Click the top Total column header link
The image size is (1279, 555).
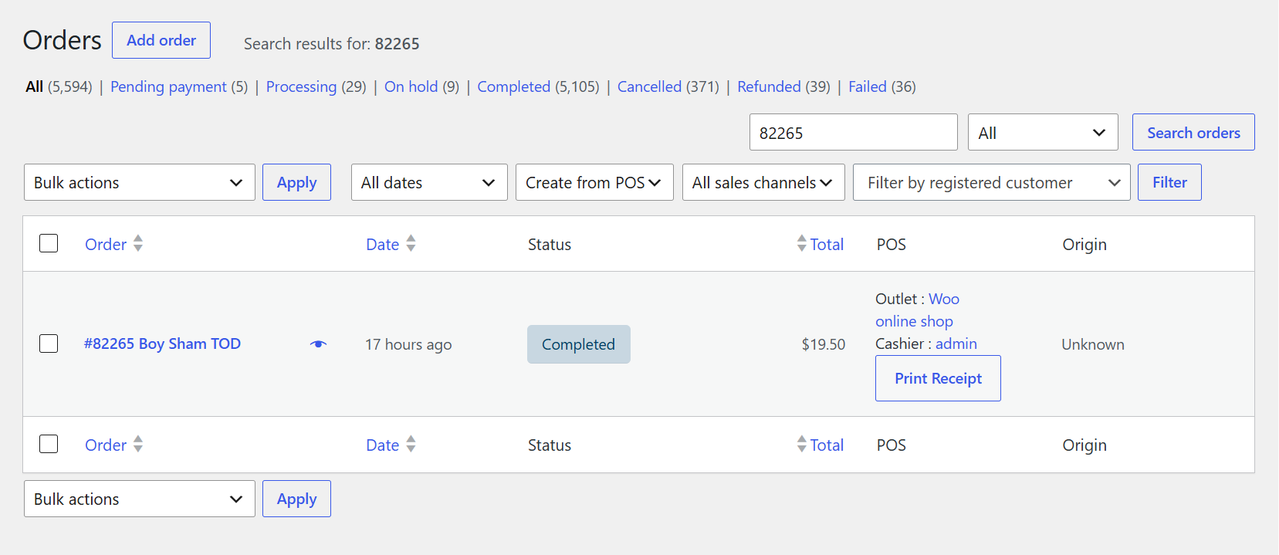click(827, 244)
